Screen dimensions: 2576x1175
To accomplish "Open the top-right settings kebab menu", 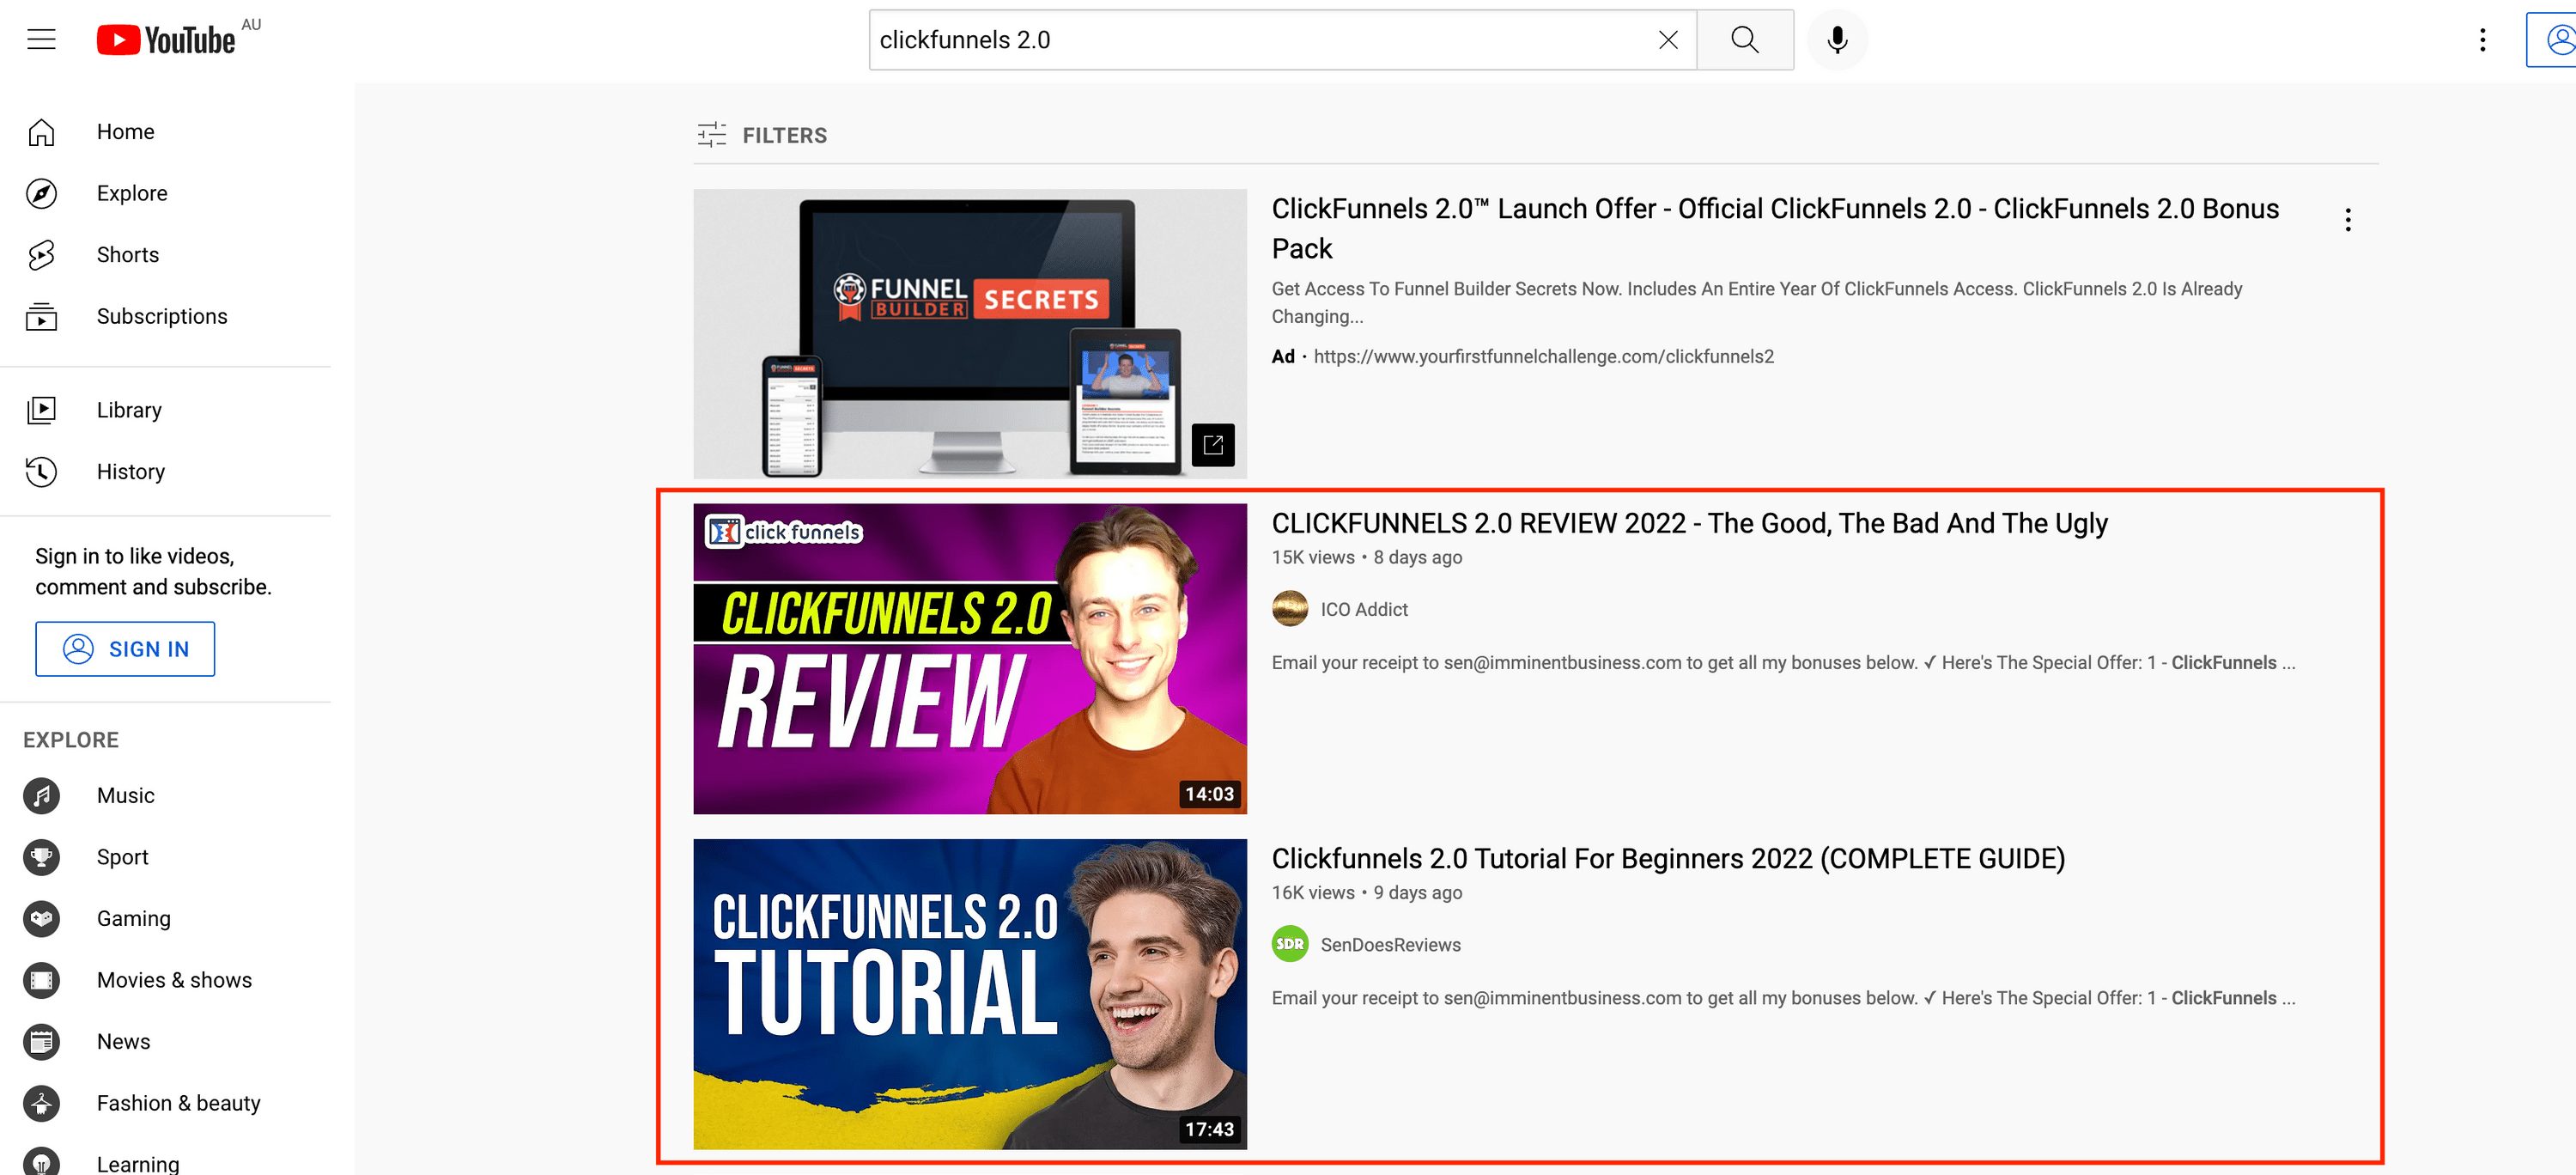I will [2482, 40].
